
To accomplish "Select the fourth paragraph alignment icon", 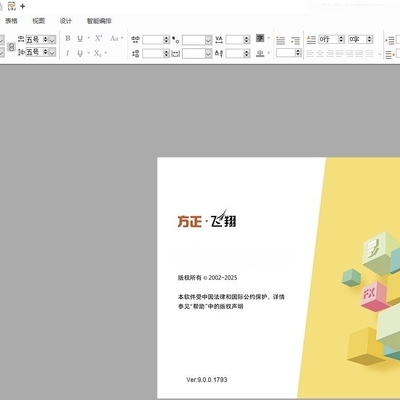I will coord(340,53).
